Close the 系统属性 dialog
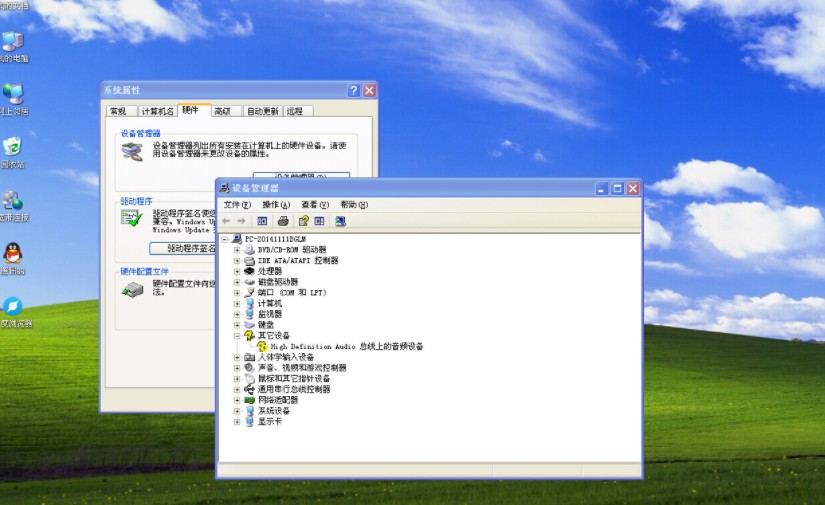Screen dimensions: 825x505 [369, 90]
